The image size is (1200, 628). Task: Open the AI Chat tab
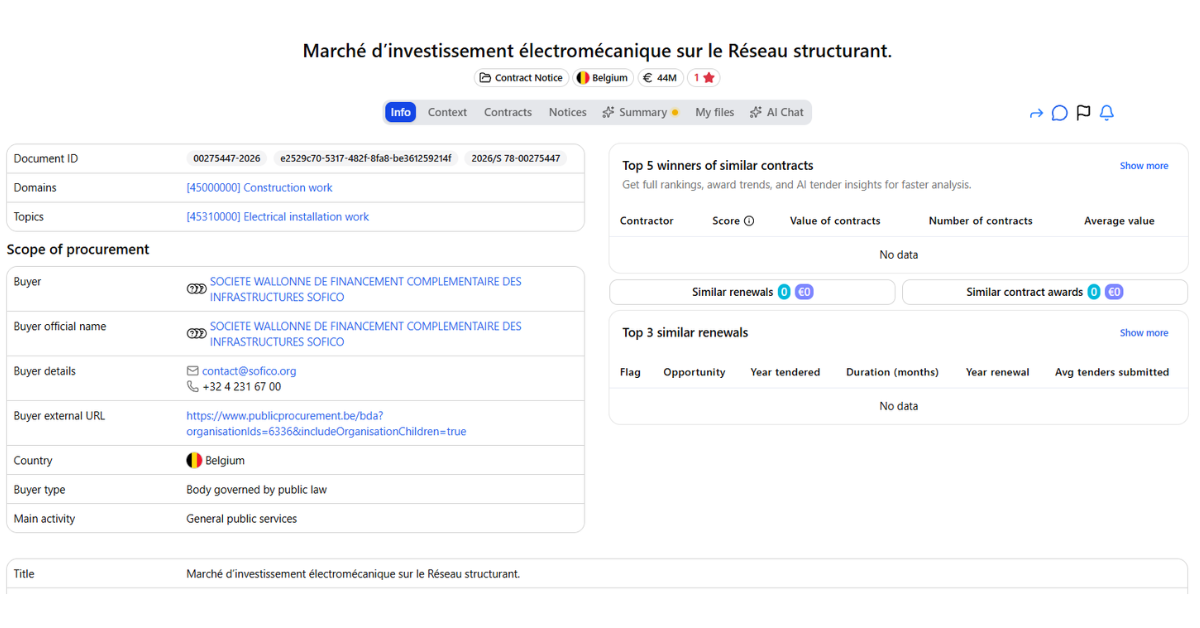(x=777, y=113)
